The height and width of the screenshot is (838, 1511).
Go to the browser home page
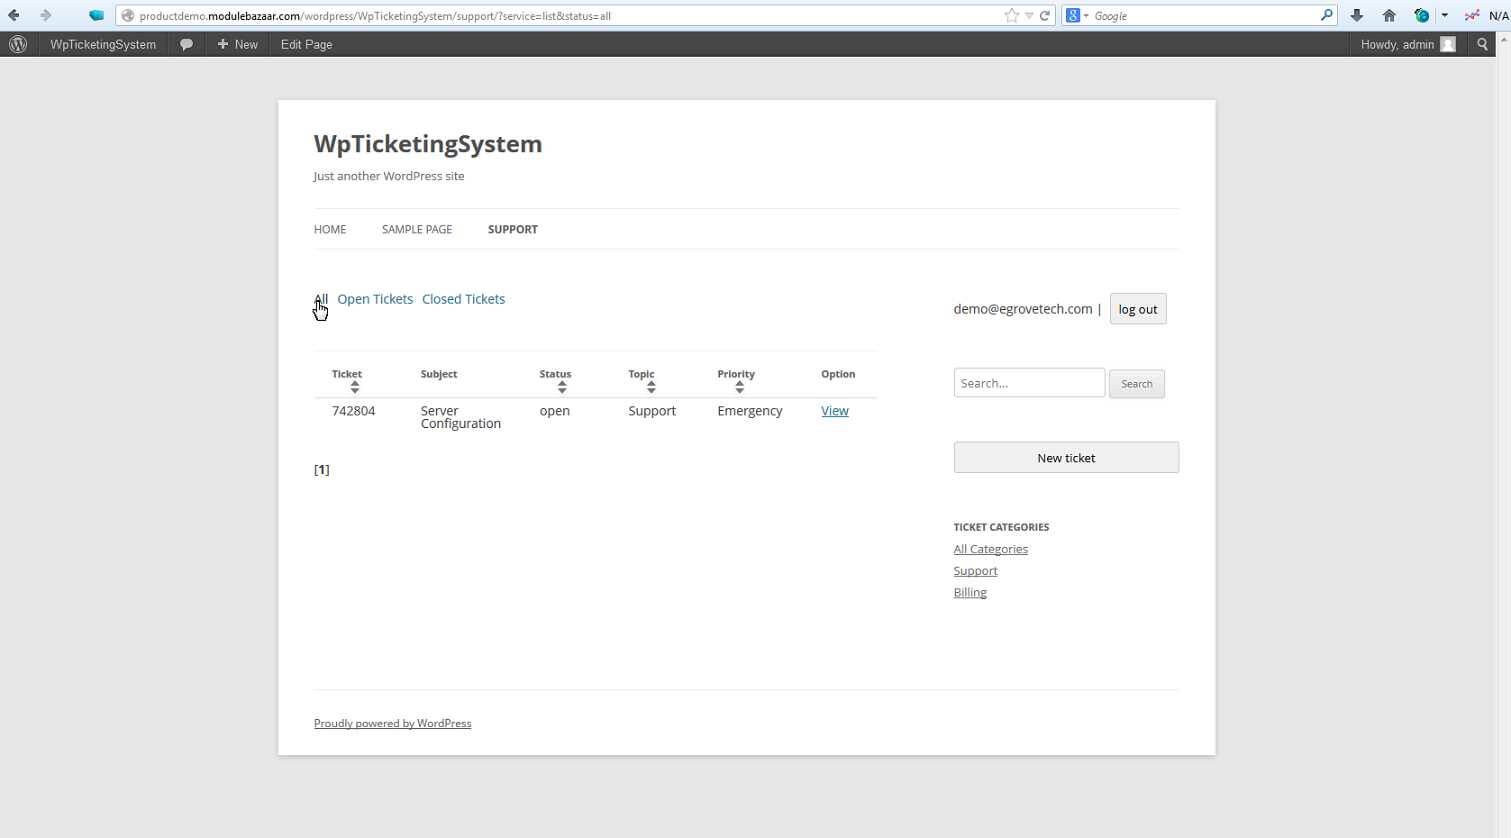[1389, 15]
